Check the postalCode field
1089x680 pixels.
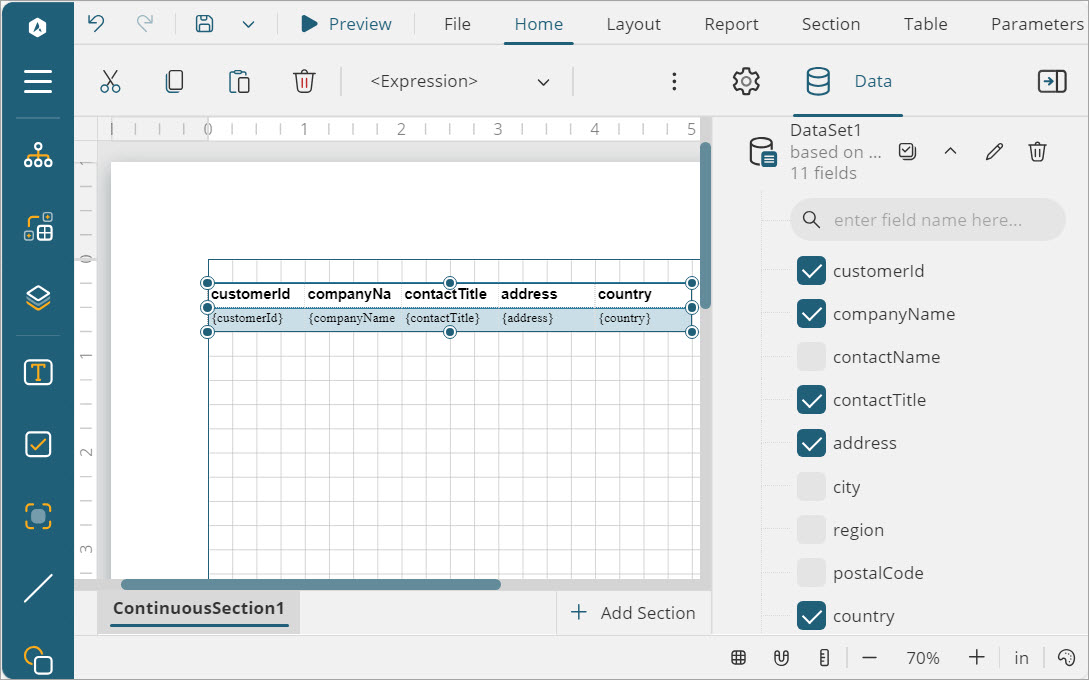pyautogui.click(x=811, y=572)
